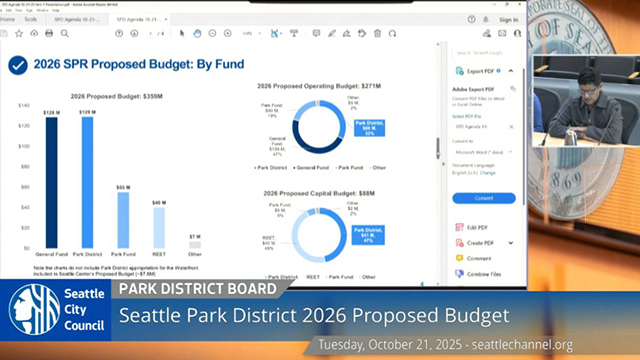Expand the fit page options arrow
This screenshot has width=640, height=360.
pyautogui.click(x=281, y=33)
